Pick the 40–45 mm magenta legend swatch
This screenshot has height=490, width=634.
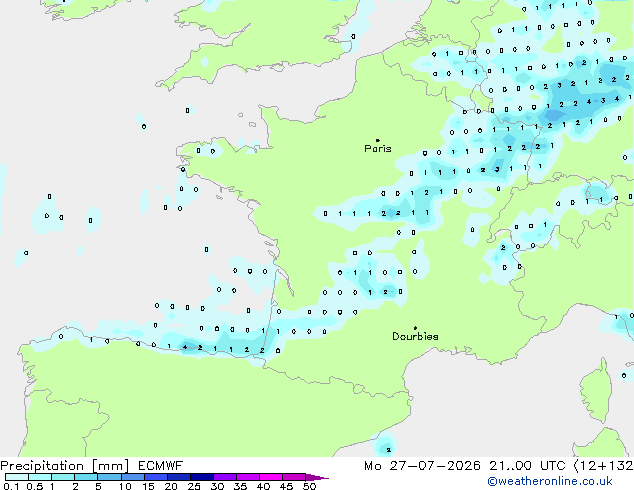pos(271,477)
